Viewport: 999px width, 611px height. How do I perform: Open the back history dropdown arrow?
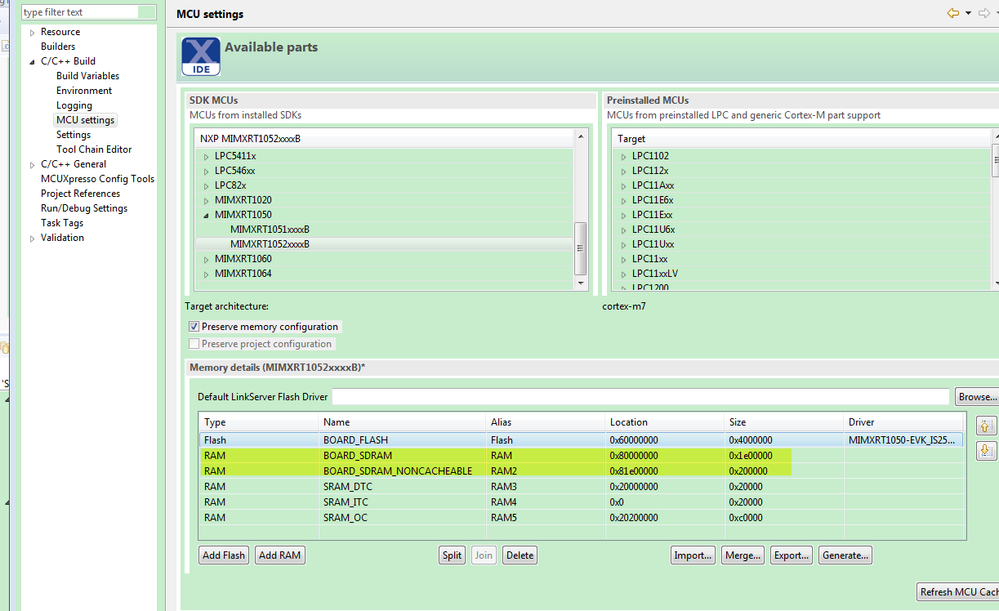coord(968,13)
